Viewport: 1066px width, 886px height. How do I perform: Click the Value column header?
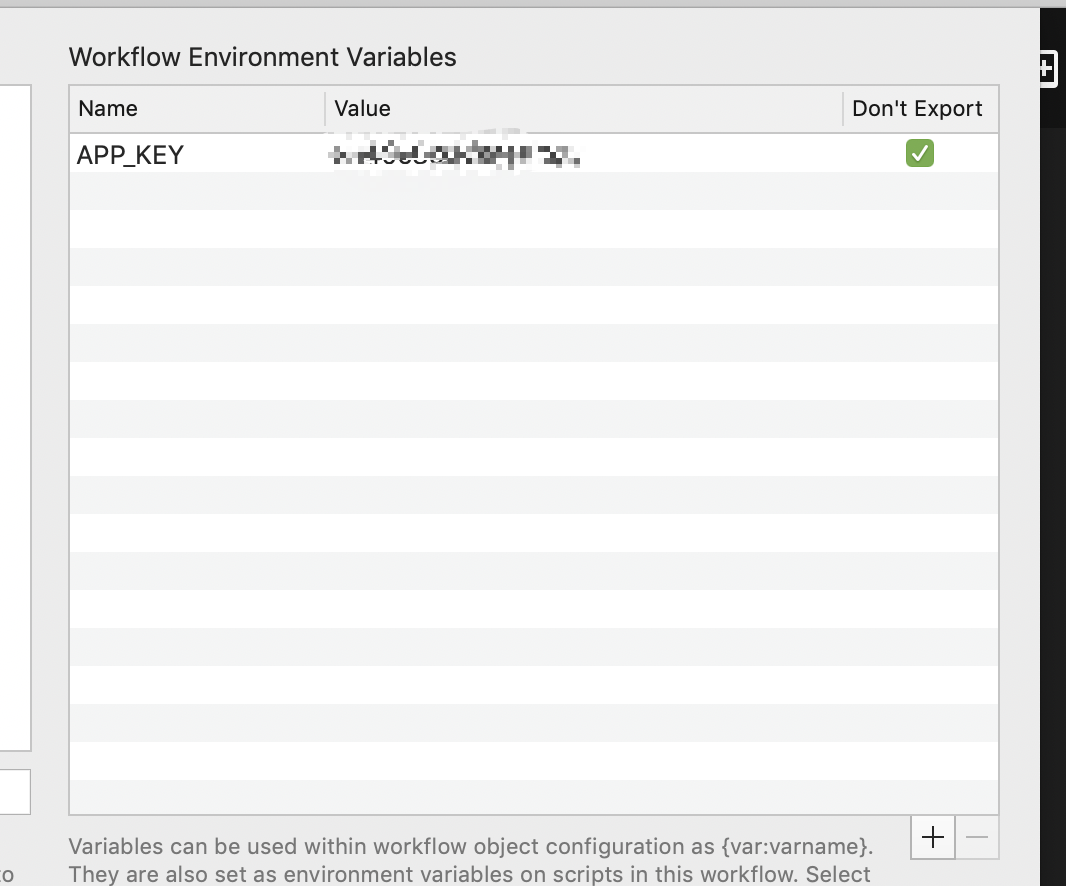362,108
